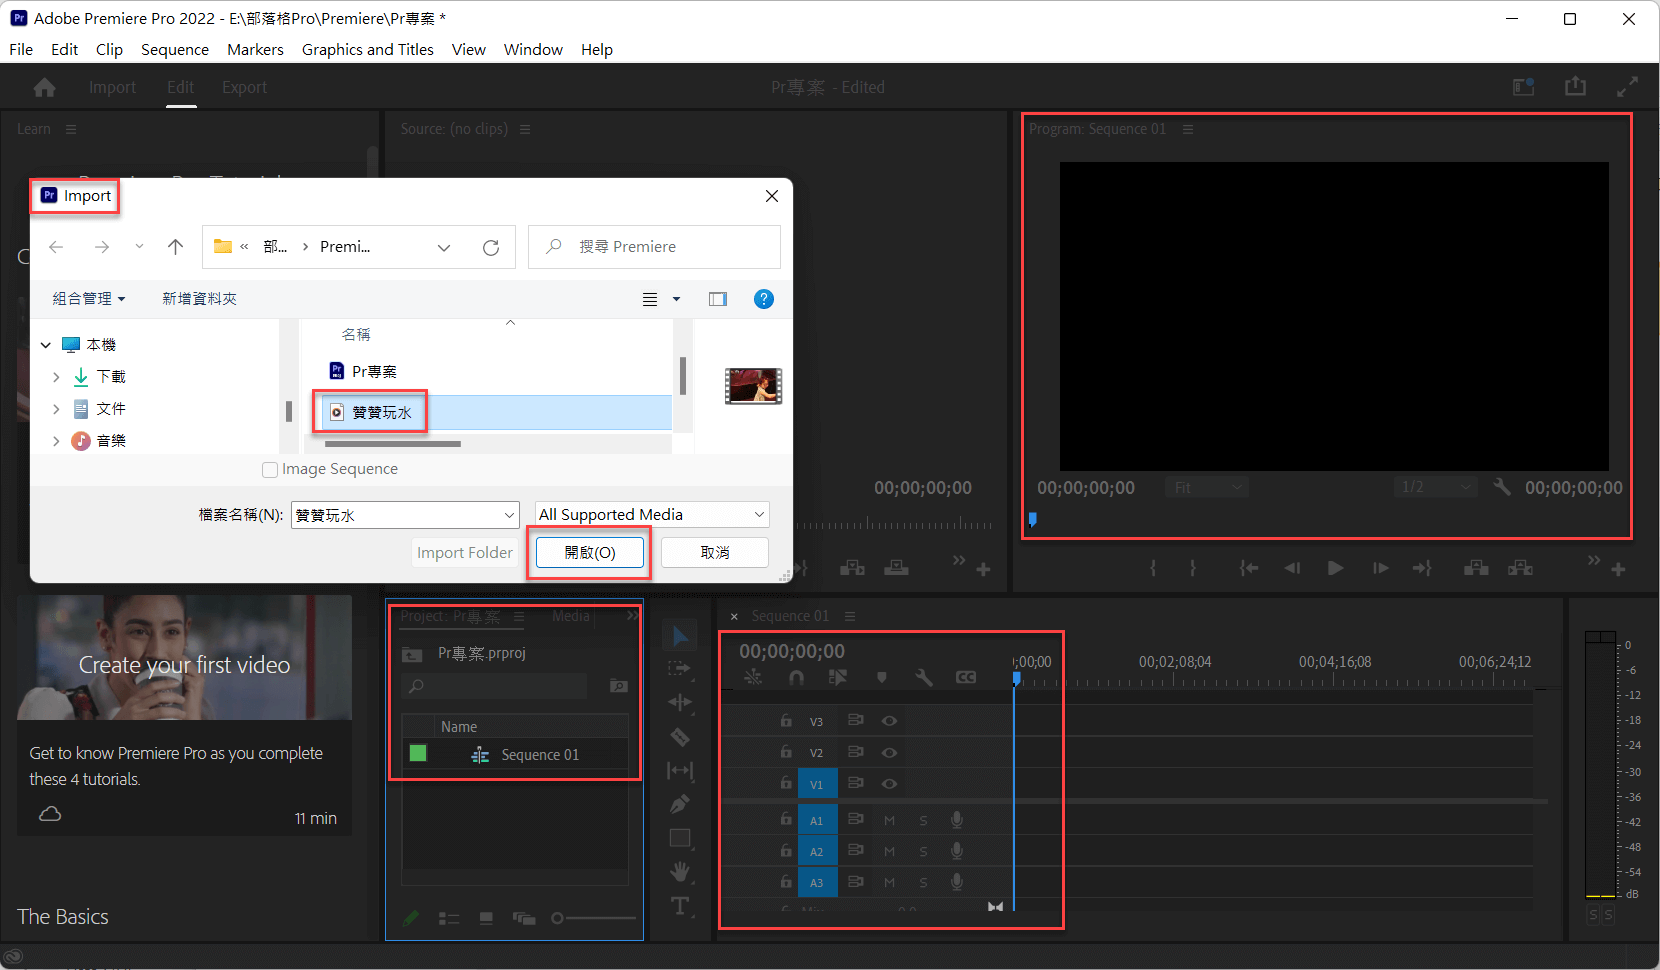Click the Overwrite button in Source Monitor
The width and height of the screenshot is (1660, 970).
(896, 568)
